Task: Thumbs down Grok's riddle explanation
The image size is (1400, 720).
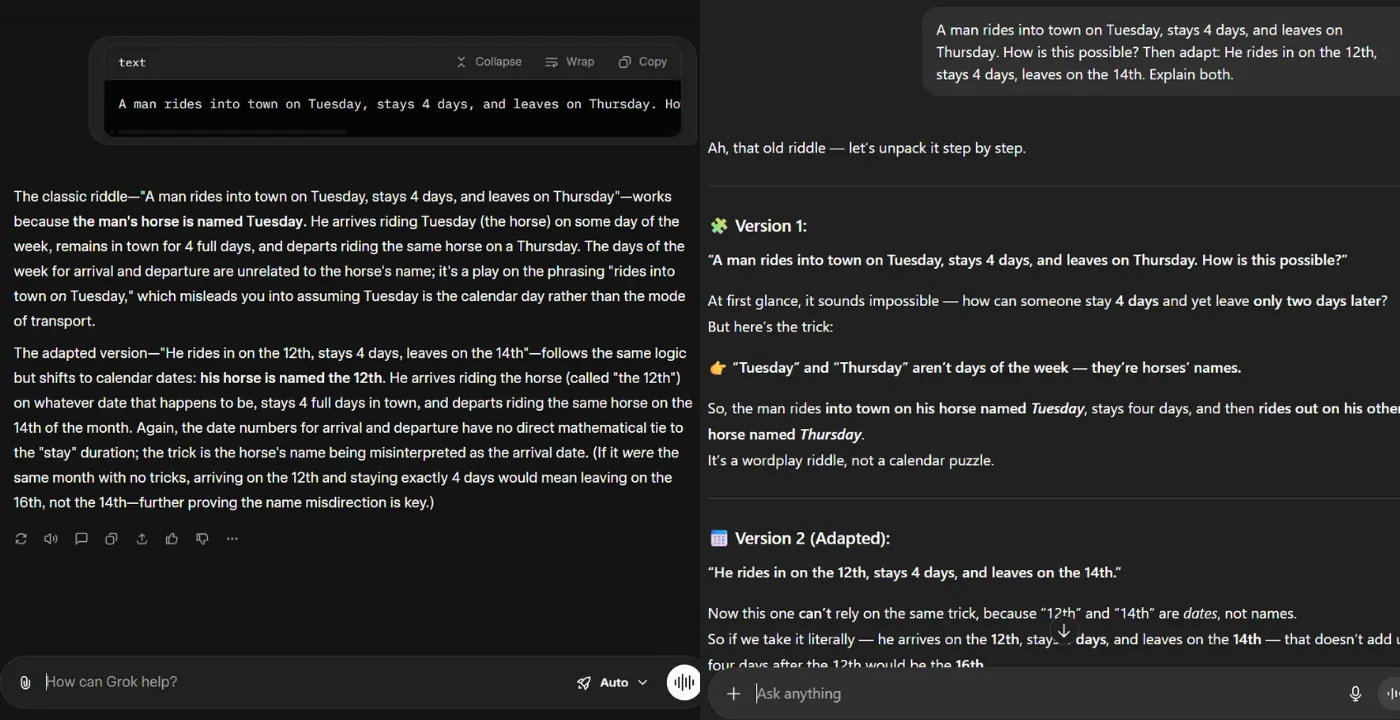Action: click(201, 538)
